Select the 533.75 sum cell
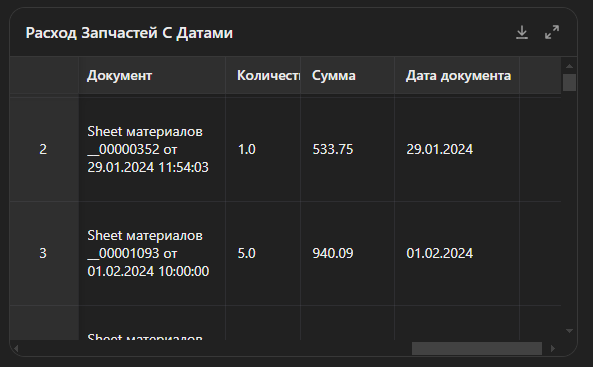This screenshot has height=367, width=593. 348,149
